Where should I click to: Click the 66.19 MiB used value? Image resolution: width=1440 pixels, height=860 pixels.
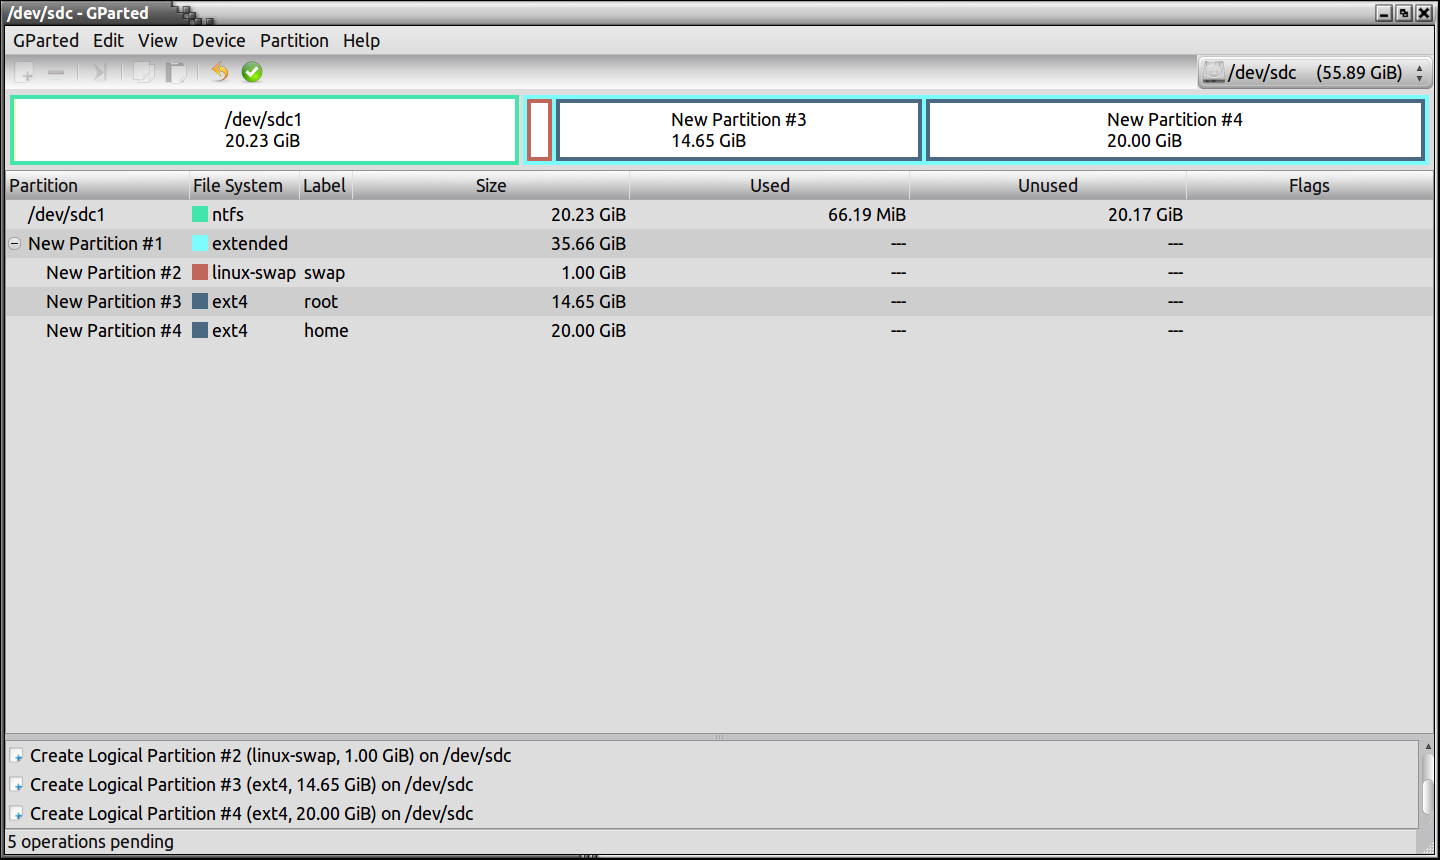pyautogui.click(x=866, y=215)
